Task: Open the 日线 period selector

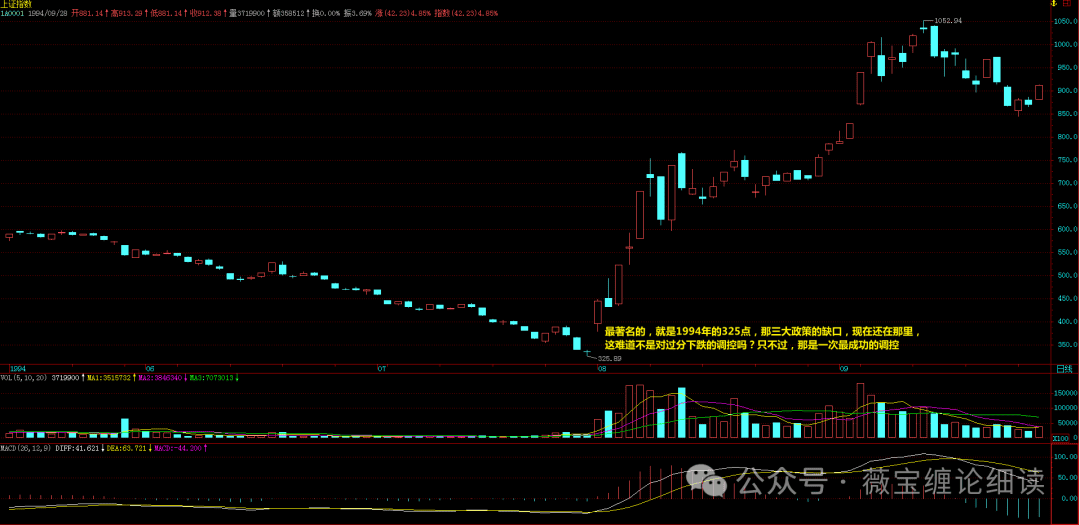Action: [x=1064, y=369]
